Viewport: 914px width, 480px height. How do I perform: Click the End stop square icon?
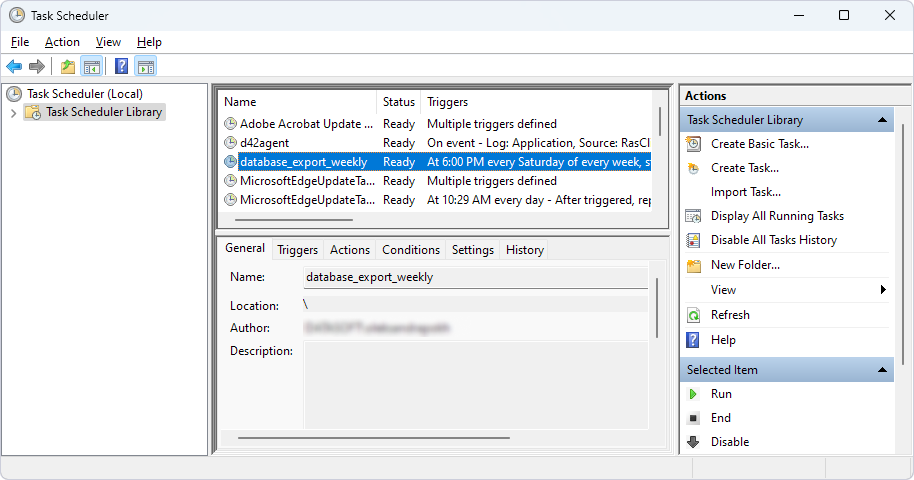(693, 418)
